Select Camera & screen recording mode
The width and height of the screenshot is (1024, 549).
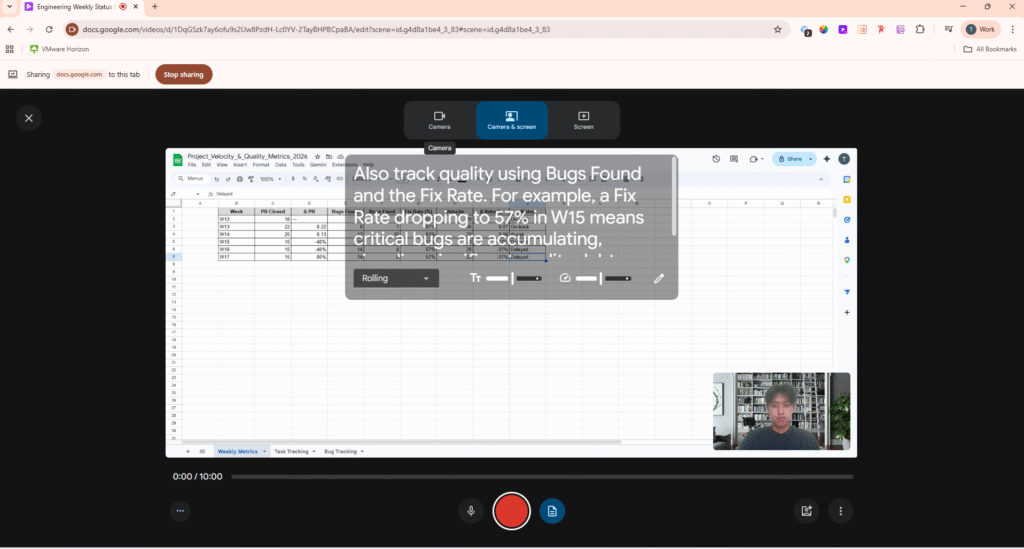(x=511, y=120)
